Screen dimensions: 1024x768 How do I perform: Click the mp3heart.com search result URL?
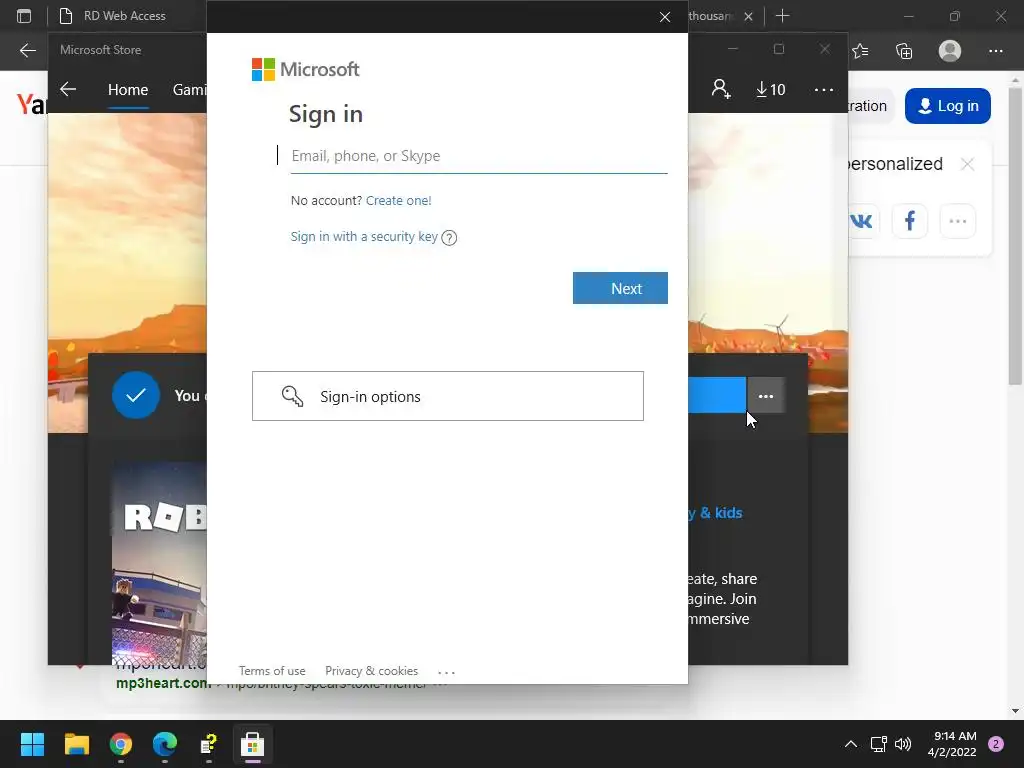[x=163, y=683]
